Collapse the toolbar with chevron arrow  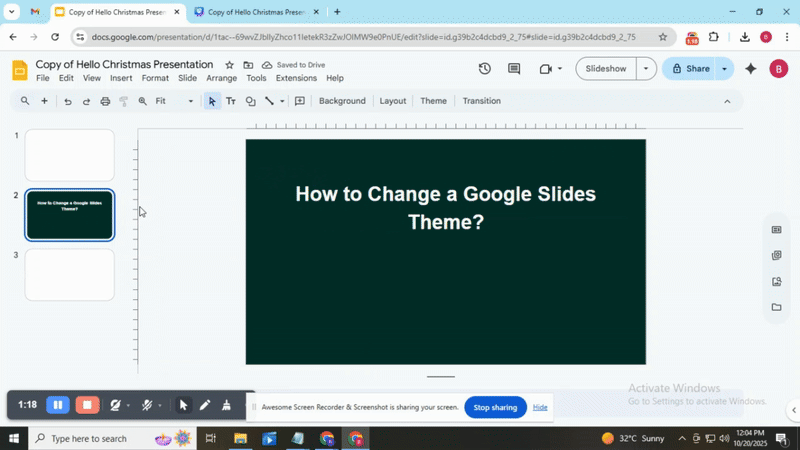[x=727, y=101]
